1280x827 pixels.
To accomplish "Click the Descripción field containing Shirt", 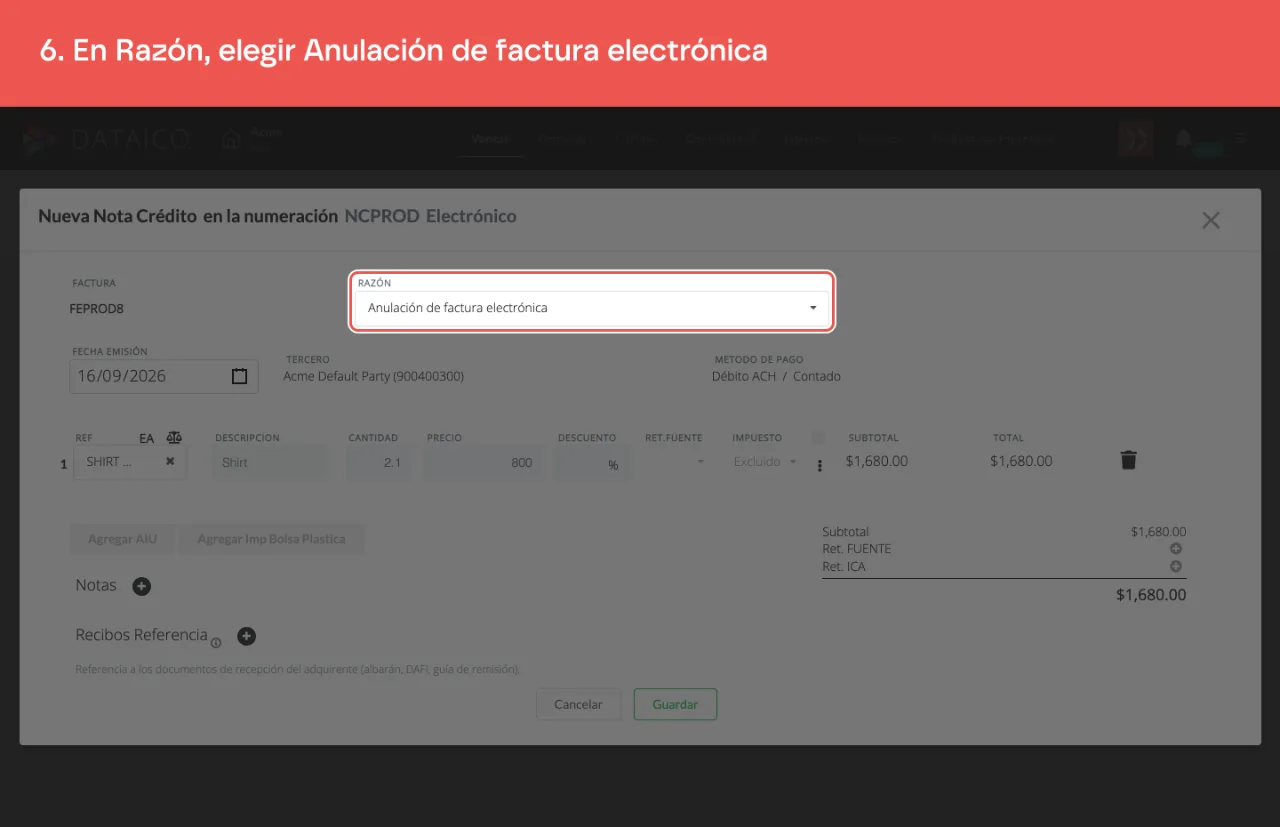I will [x=269, y=463].
